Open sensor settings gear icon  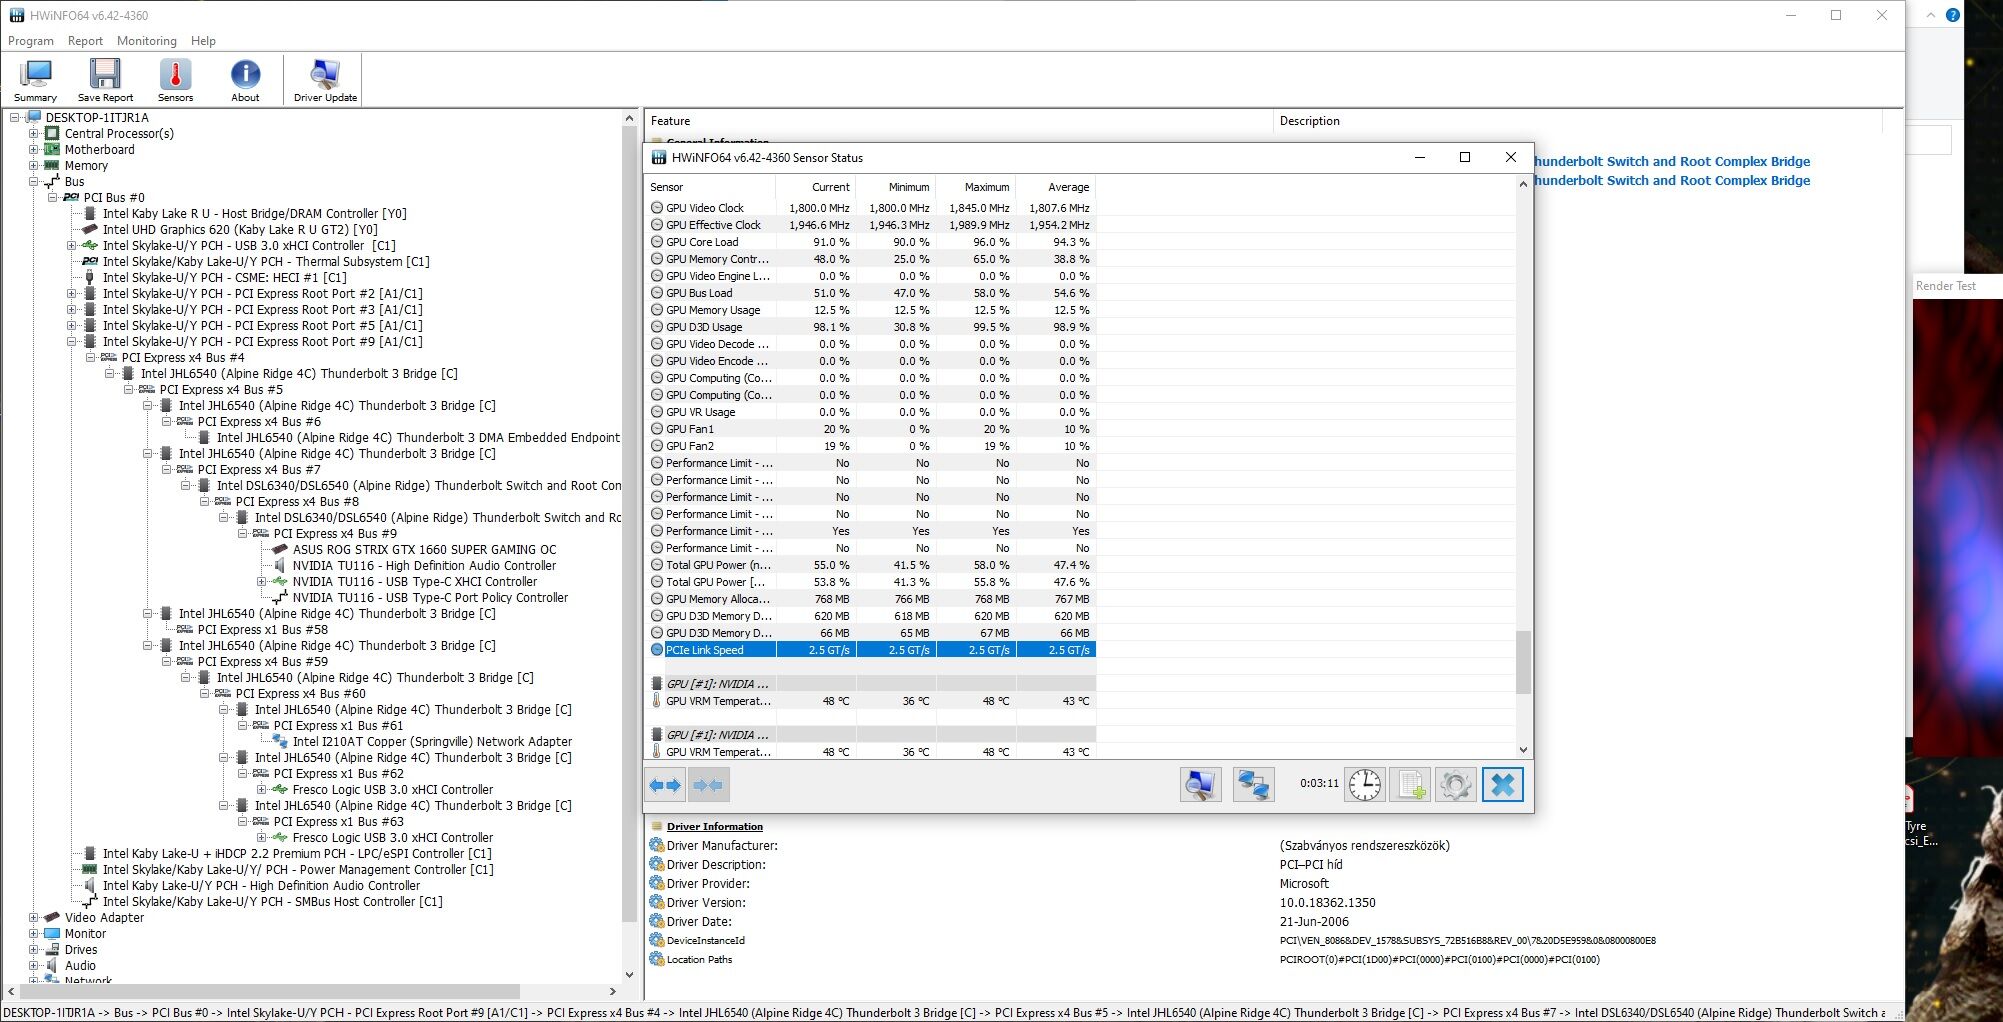[x=1456, y=785]
